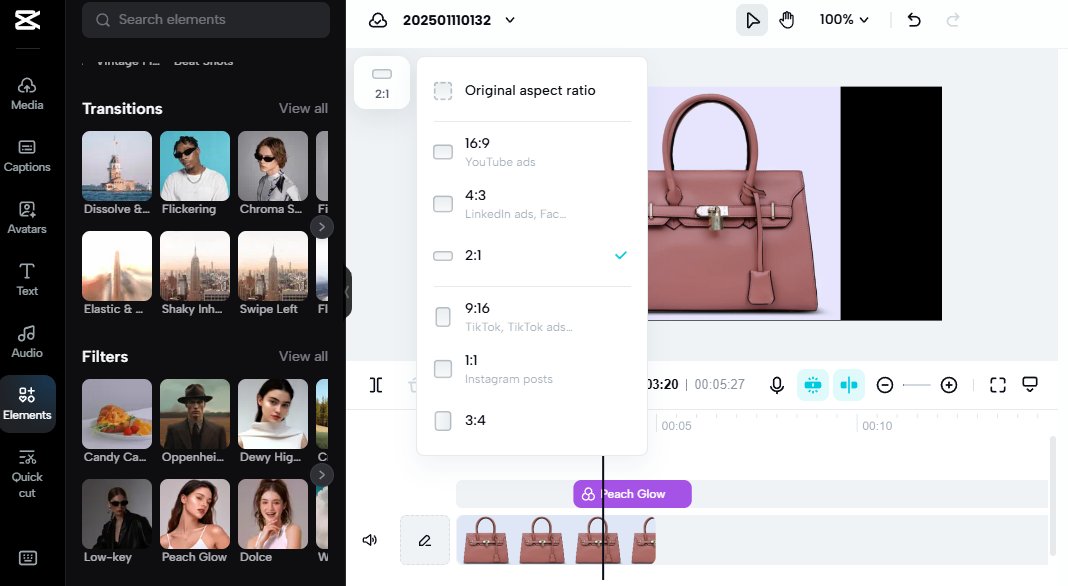Apply the Low-key filter thumbnail
1068x586 pixels.
(116, 514)
